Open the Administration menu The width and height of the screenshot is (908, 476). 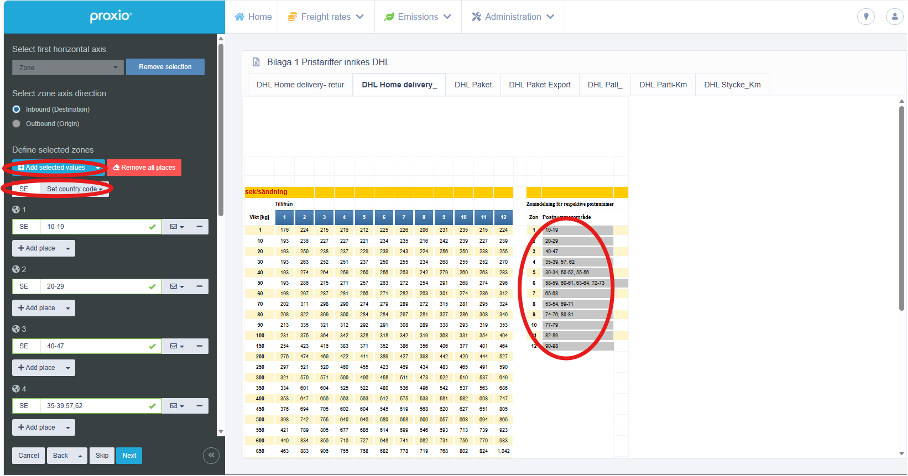click(513, 17)
